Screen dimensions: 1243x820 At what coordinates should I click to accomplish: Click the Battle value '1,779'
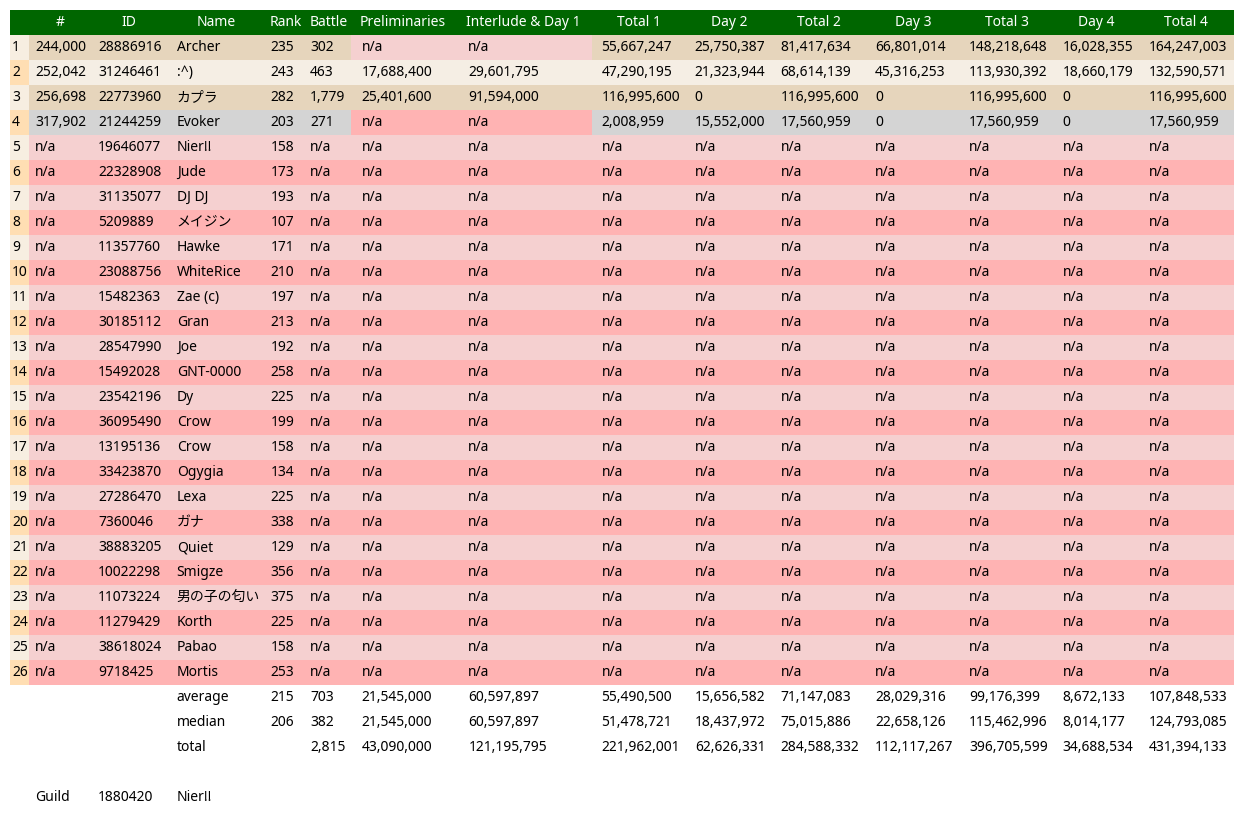[326, 96]
